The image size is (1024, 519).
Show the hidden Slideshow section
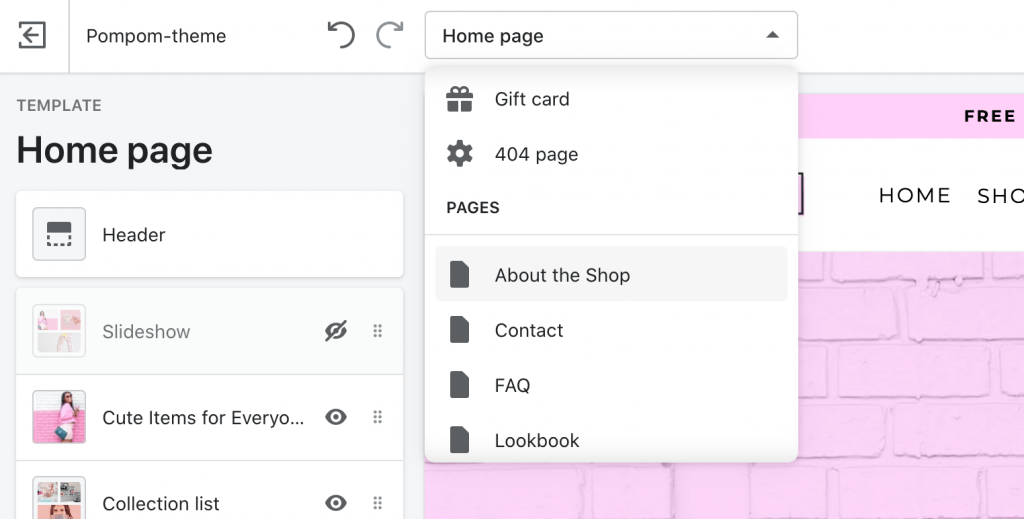pyautogui.click(x=336, y=331)
